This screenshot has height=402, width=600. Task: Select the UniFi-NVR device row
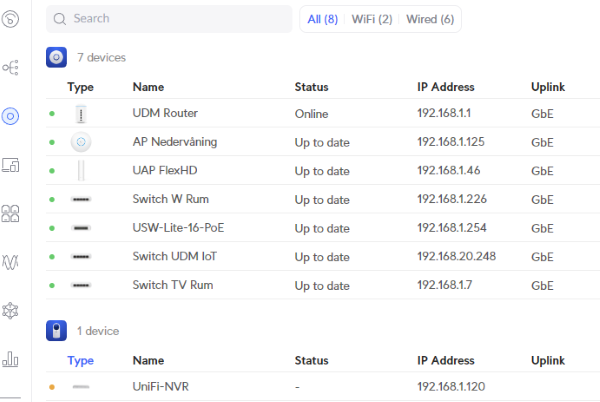tap(323, 387)
